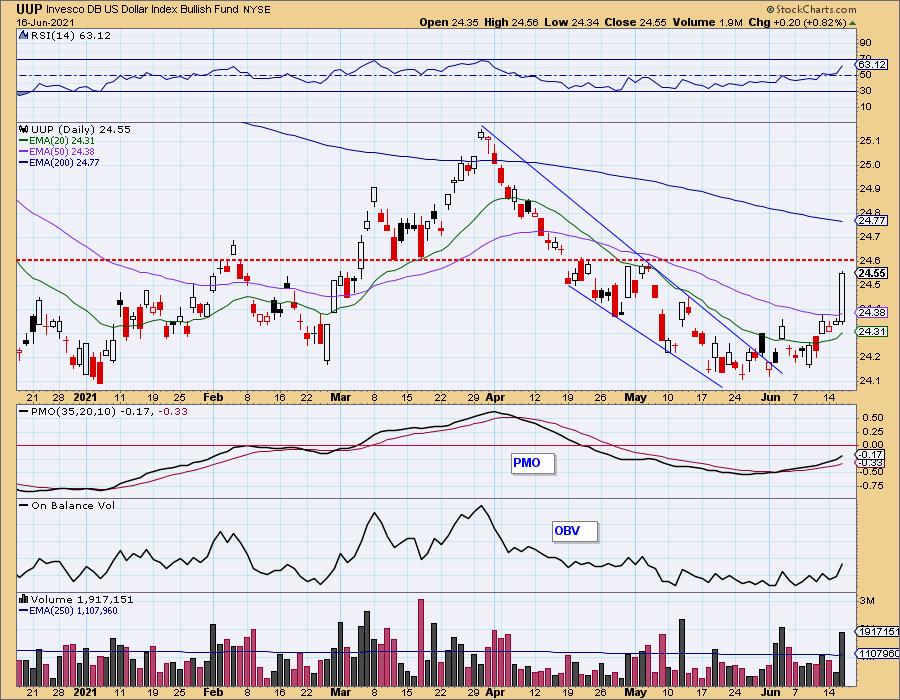Click the 25.1 price axis label

tap(871, 141)
